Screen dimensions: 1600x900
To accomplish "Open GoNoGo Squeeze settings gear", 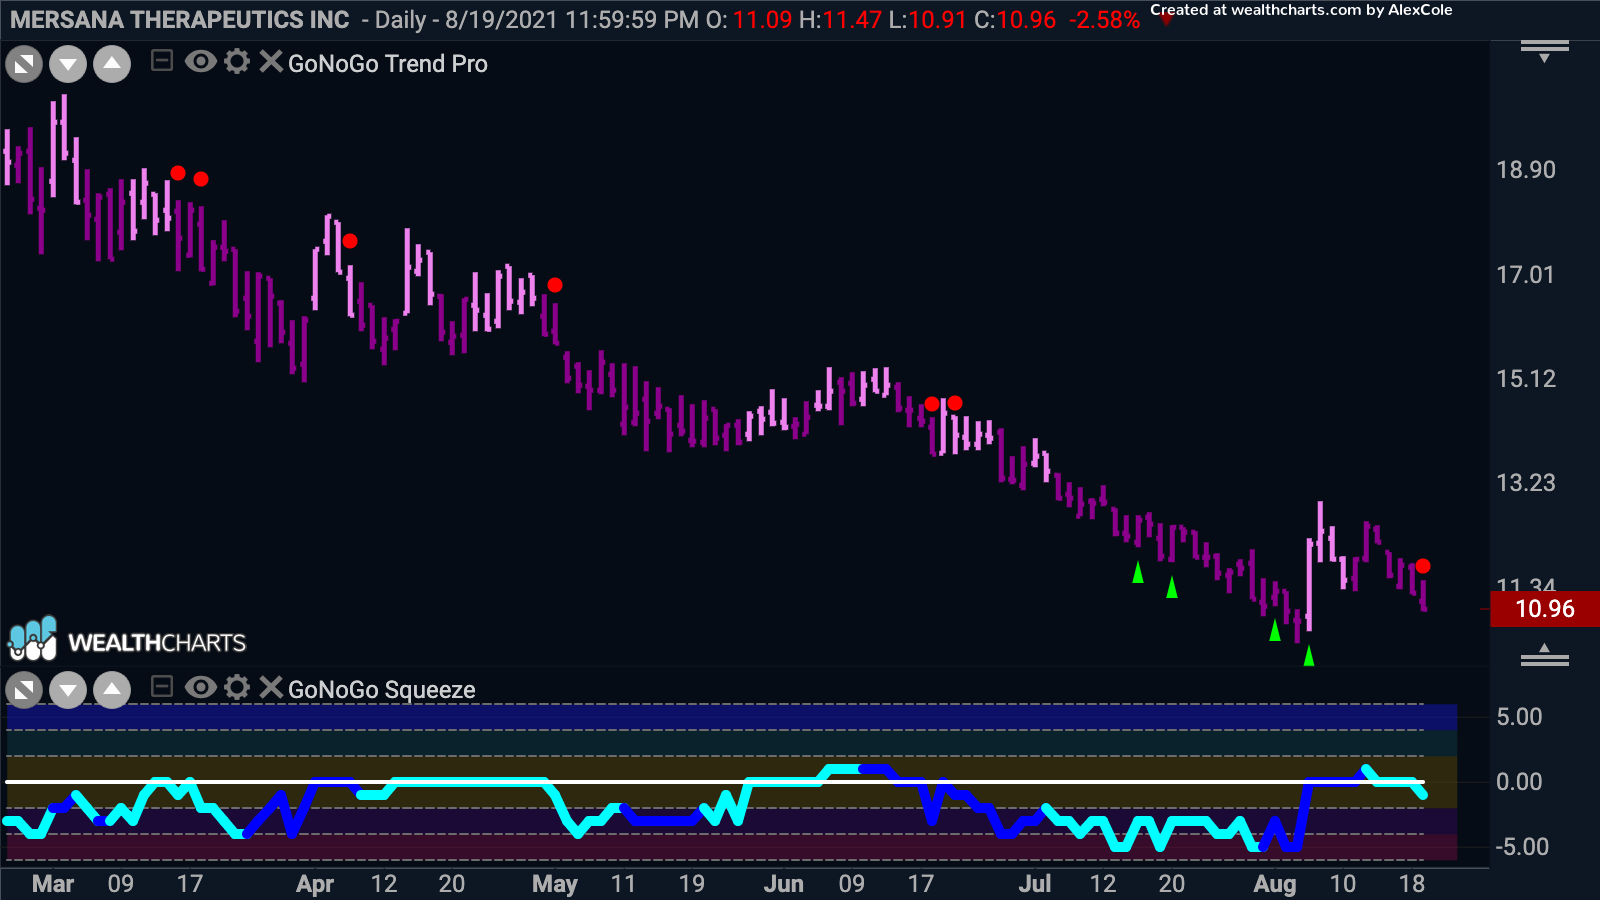I will pos(237,687).
